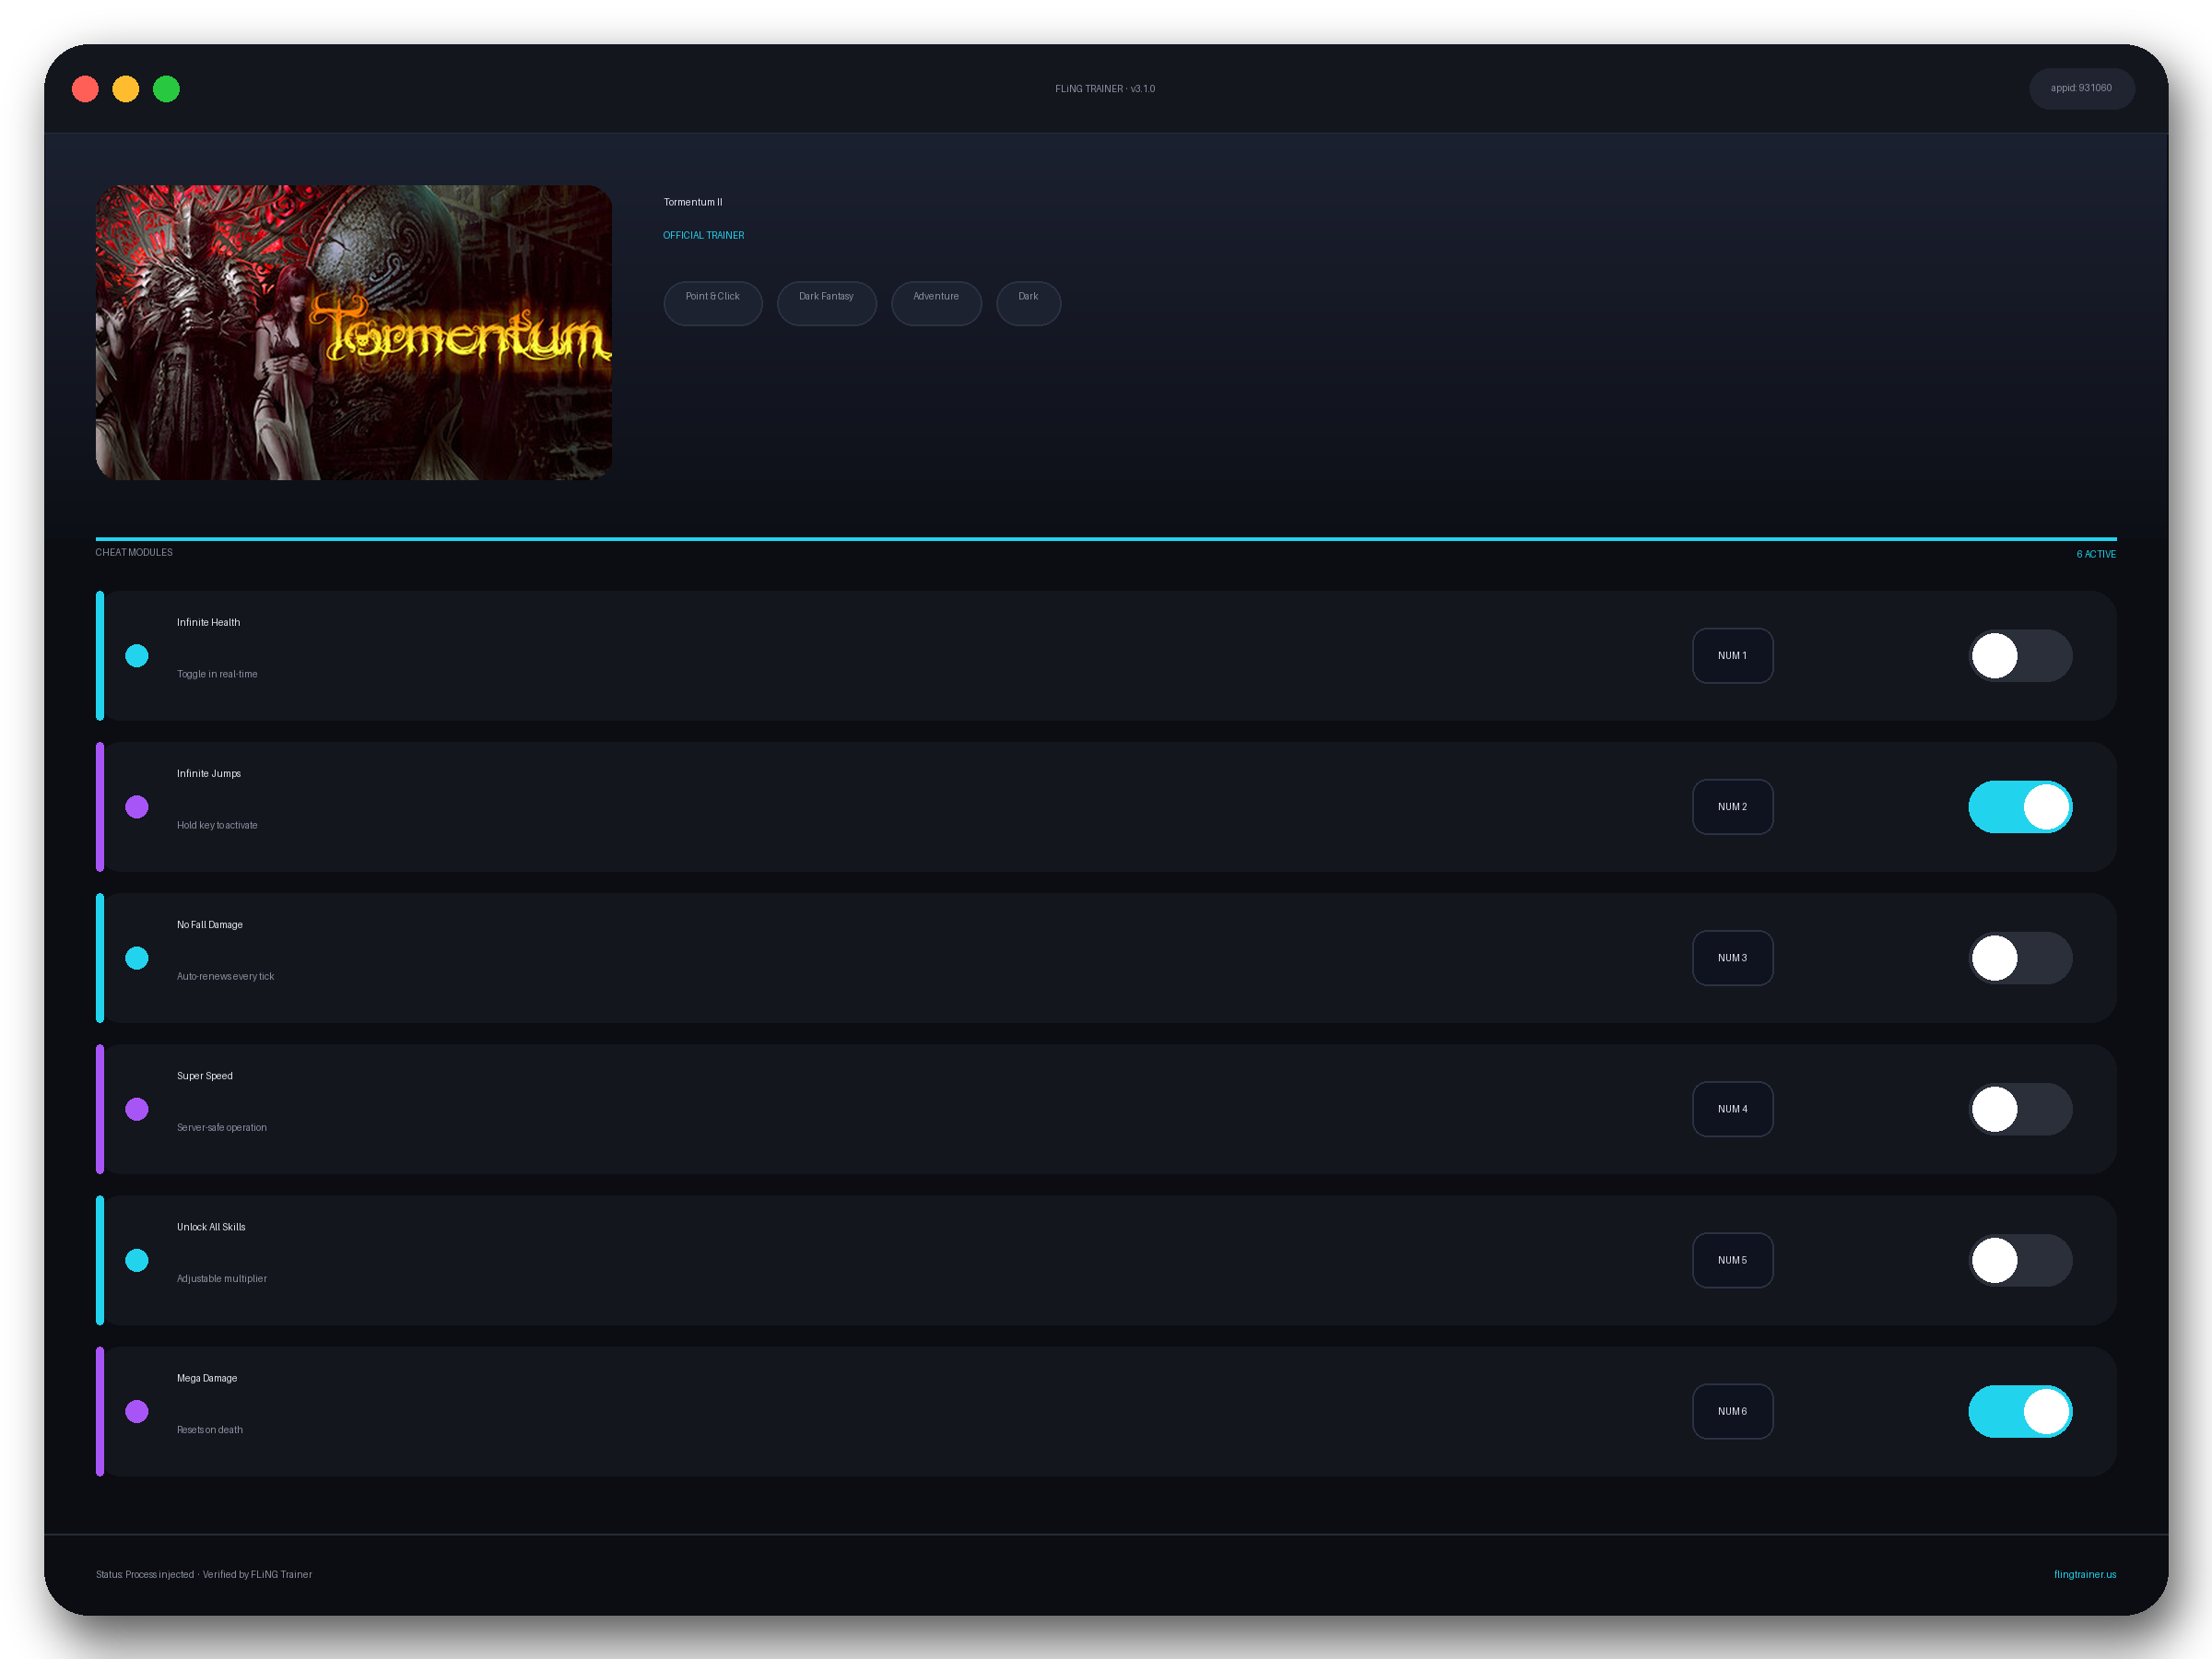Image resolution: width=2212 pixels, height=1659 pixels.
Task: Close the trainer window with red button
Action: [x=86, y=89]
